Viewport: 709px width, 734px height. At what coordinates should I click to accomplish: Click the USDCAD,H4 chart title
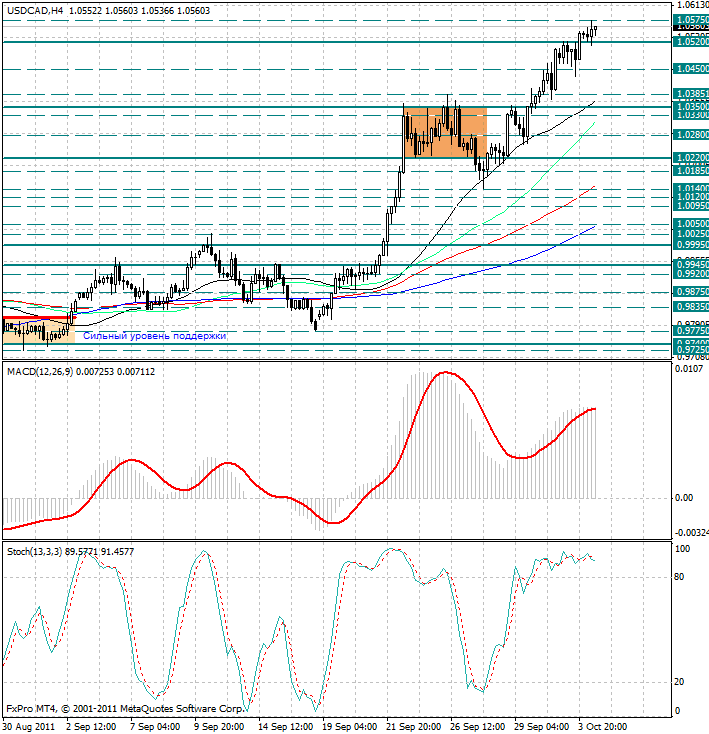pyautogui.click(x=35, y=10)
